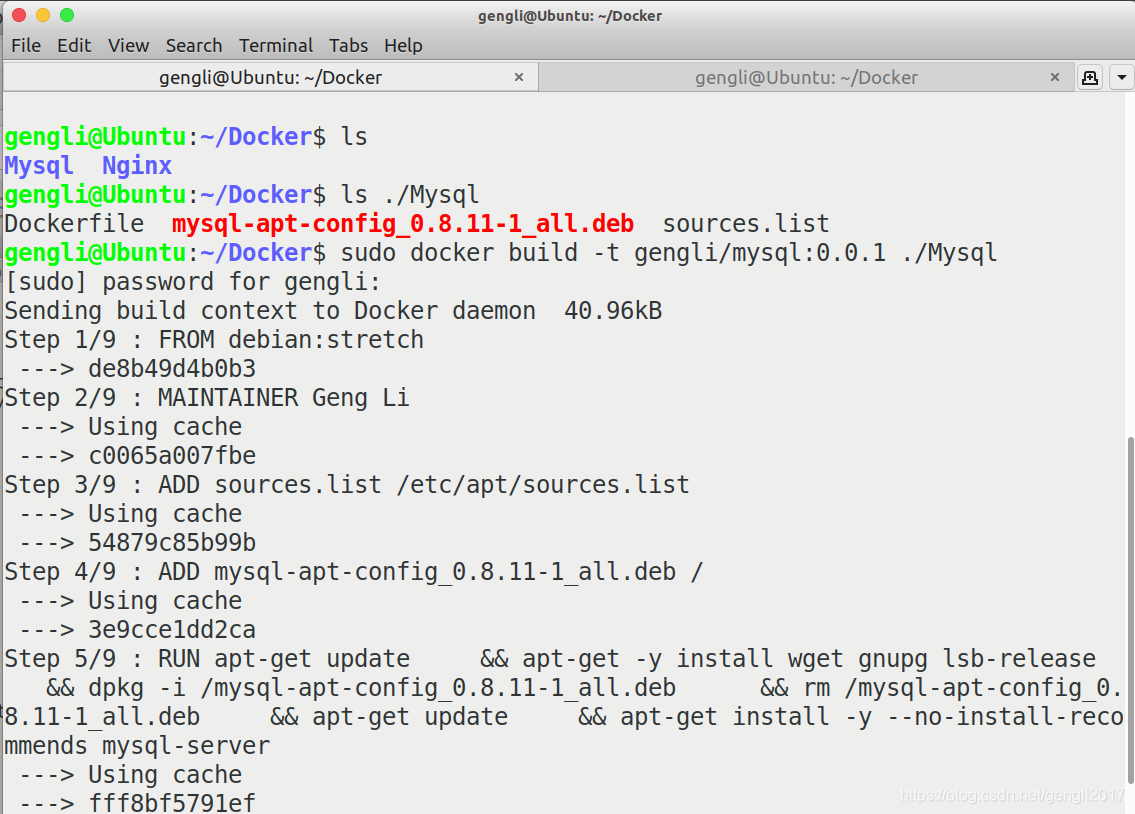Open the Terminal menu
1135x814 pixels.
(x=276, y=46)
